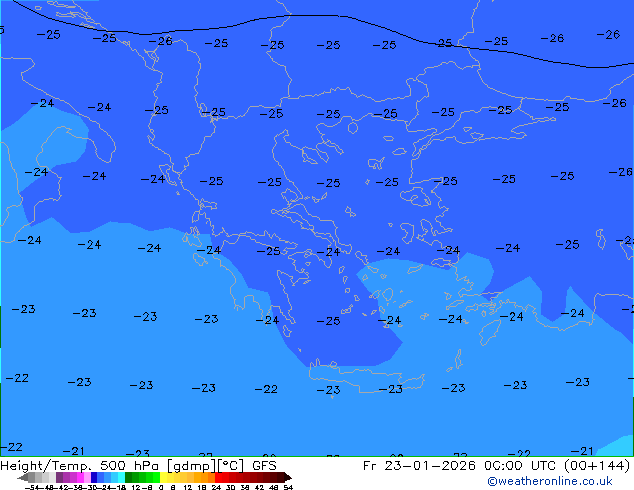Screen dimensions: 634x490
Task: Click the gray left arrow of the color scale
Action: pyautogui.click(x=23, y=477)
